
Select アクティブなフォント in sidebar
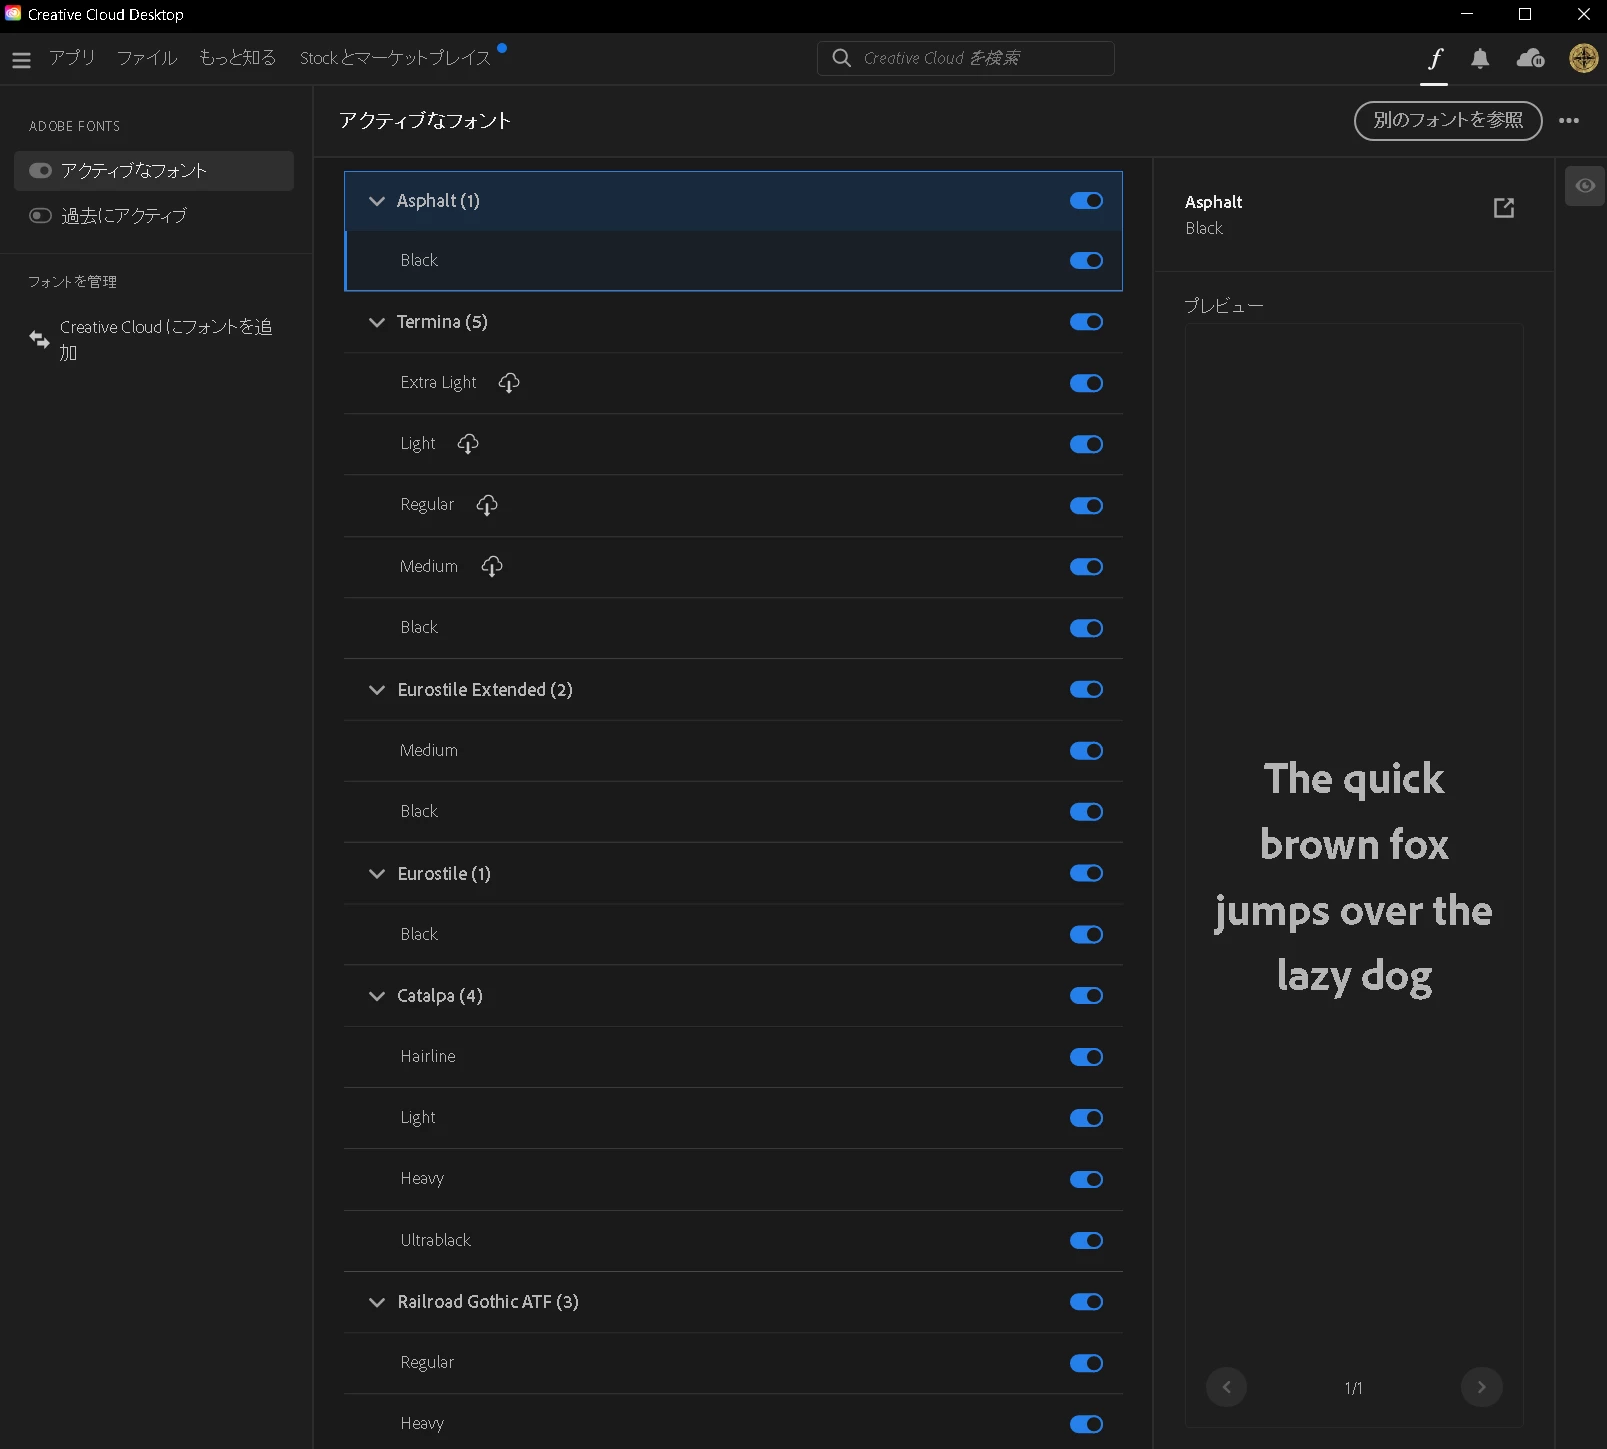pyautogui.click(x=154, y=171)
